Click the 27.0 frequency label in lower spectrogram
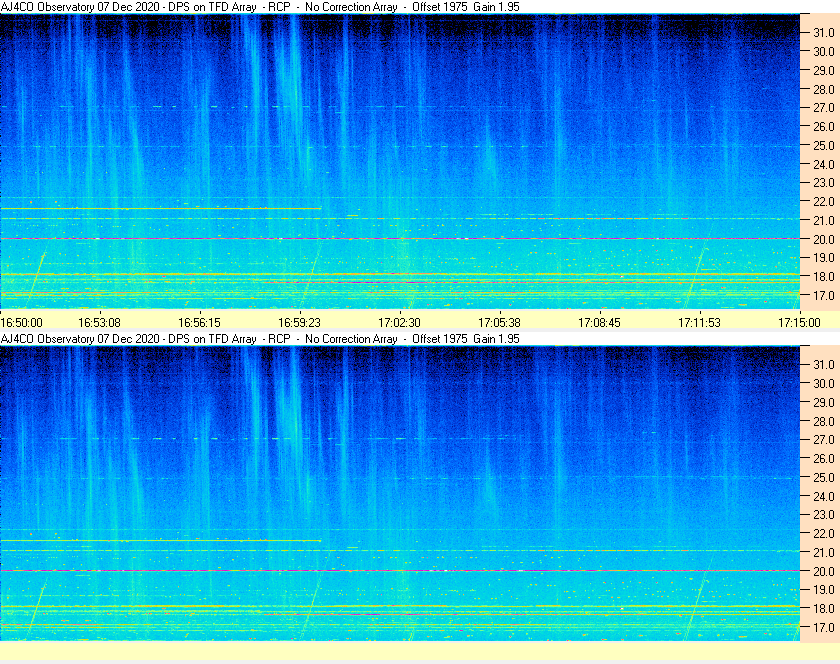This screenshot has width=840, height=664. pyautogui.click(x=824, y=440)
